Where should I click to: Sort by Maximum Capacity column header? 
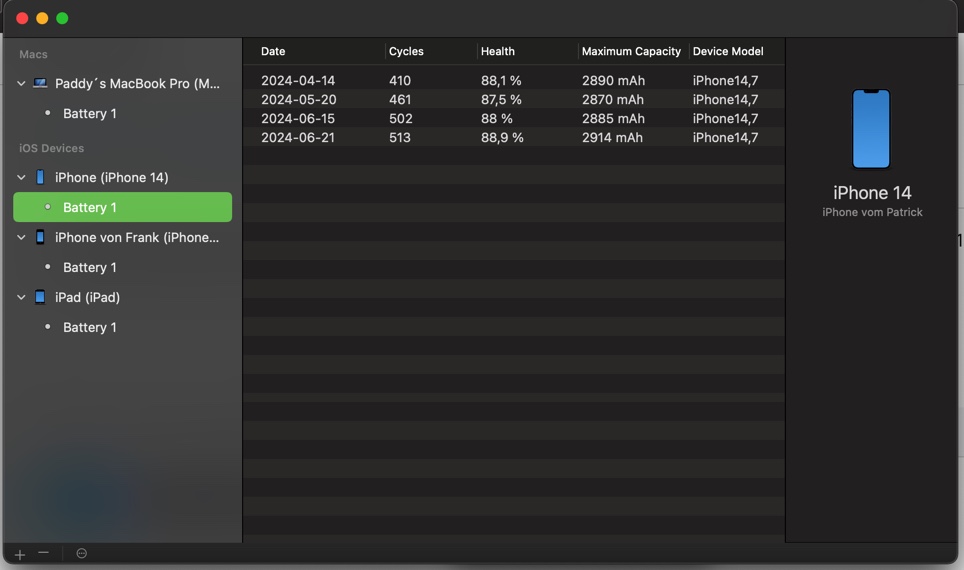(x=631, y=52)
